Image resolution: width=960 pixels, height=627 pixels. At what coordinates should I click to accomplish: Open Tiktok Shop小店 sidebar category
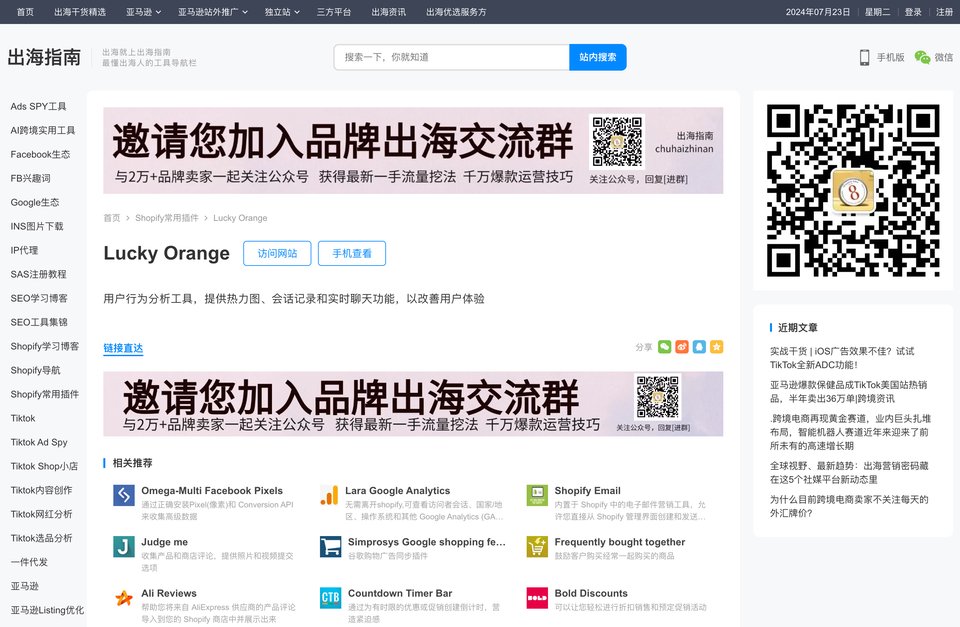(44, 466)
